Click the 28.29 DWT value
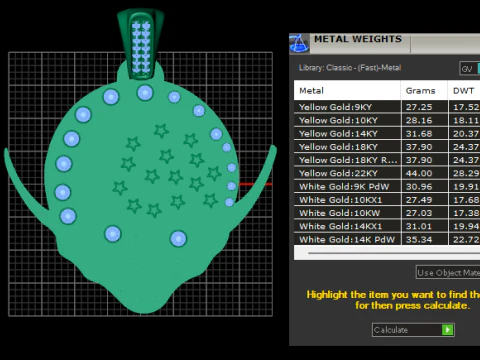 tap(466, 173)
